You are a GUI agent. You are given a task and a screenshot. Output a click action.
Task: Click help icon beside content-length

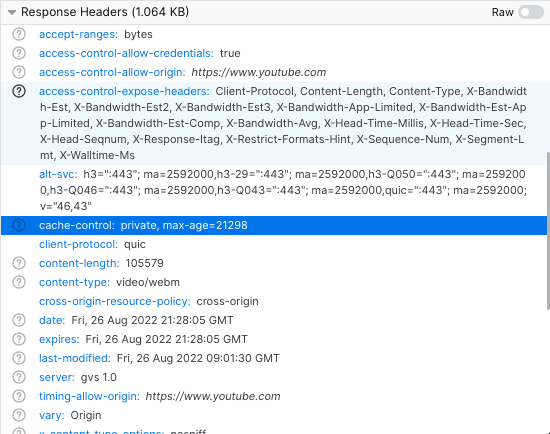(x=19, y=263)
